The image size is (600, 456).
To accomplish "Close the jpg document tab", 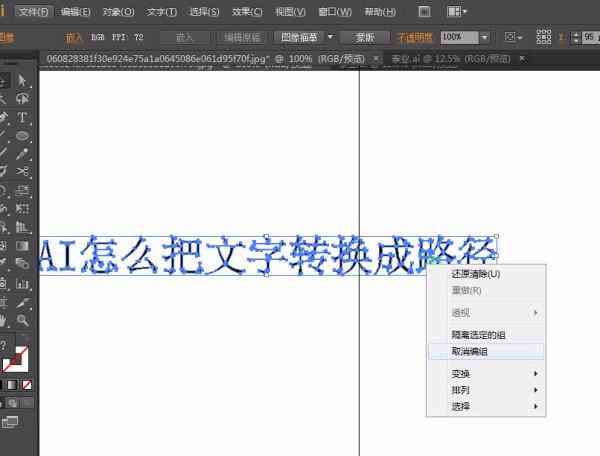I will [376, 59].
